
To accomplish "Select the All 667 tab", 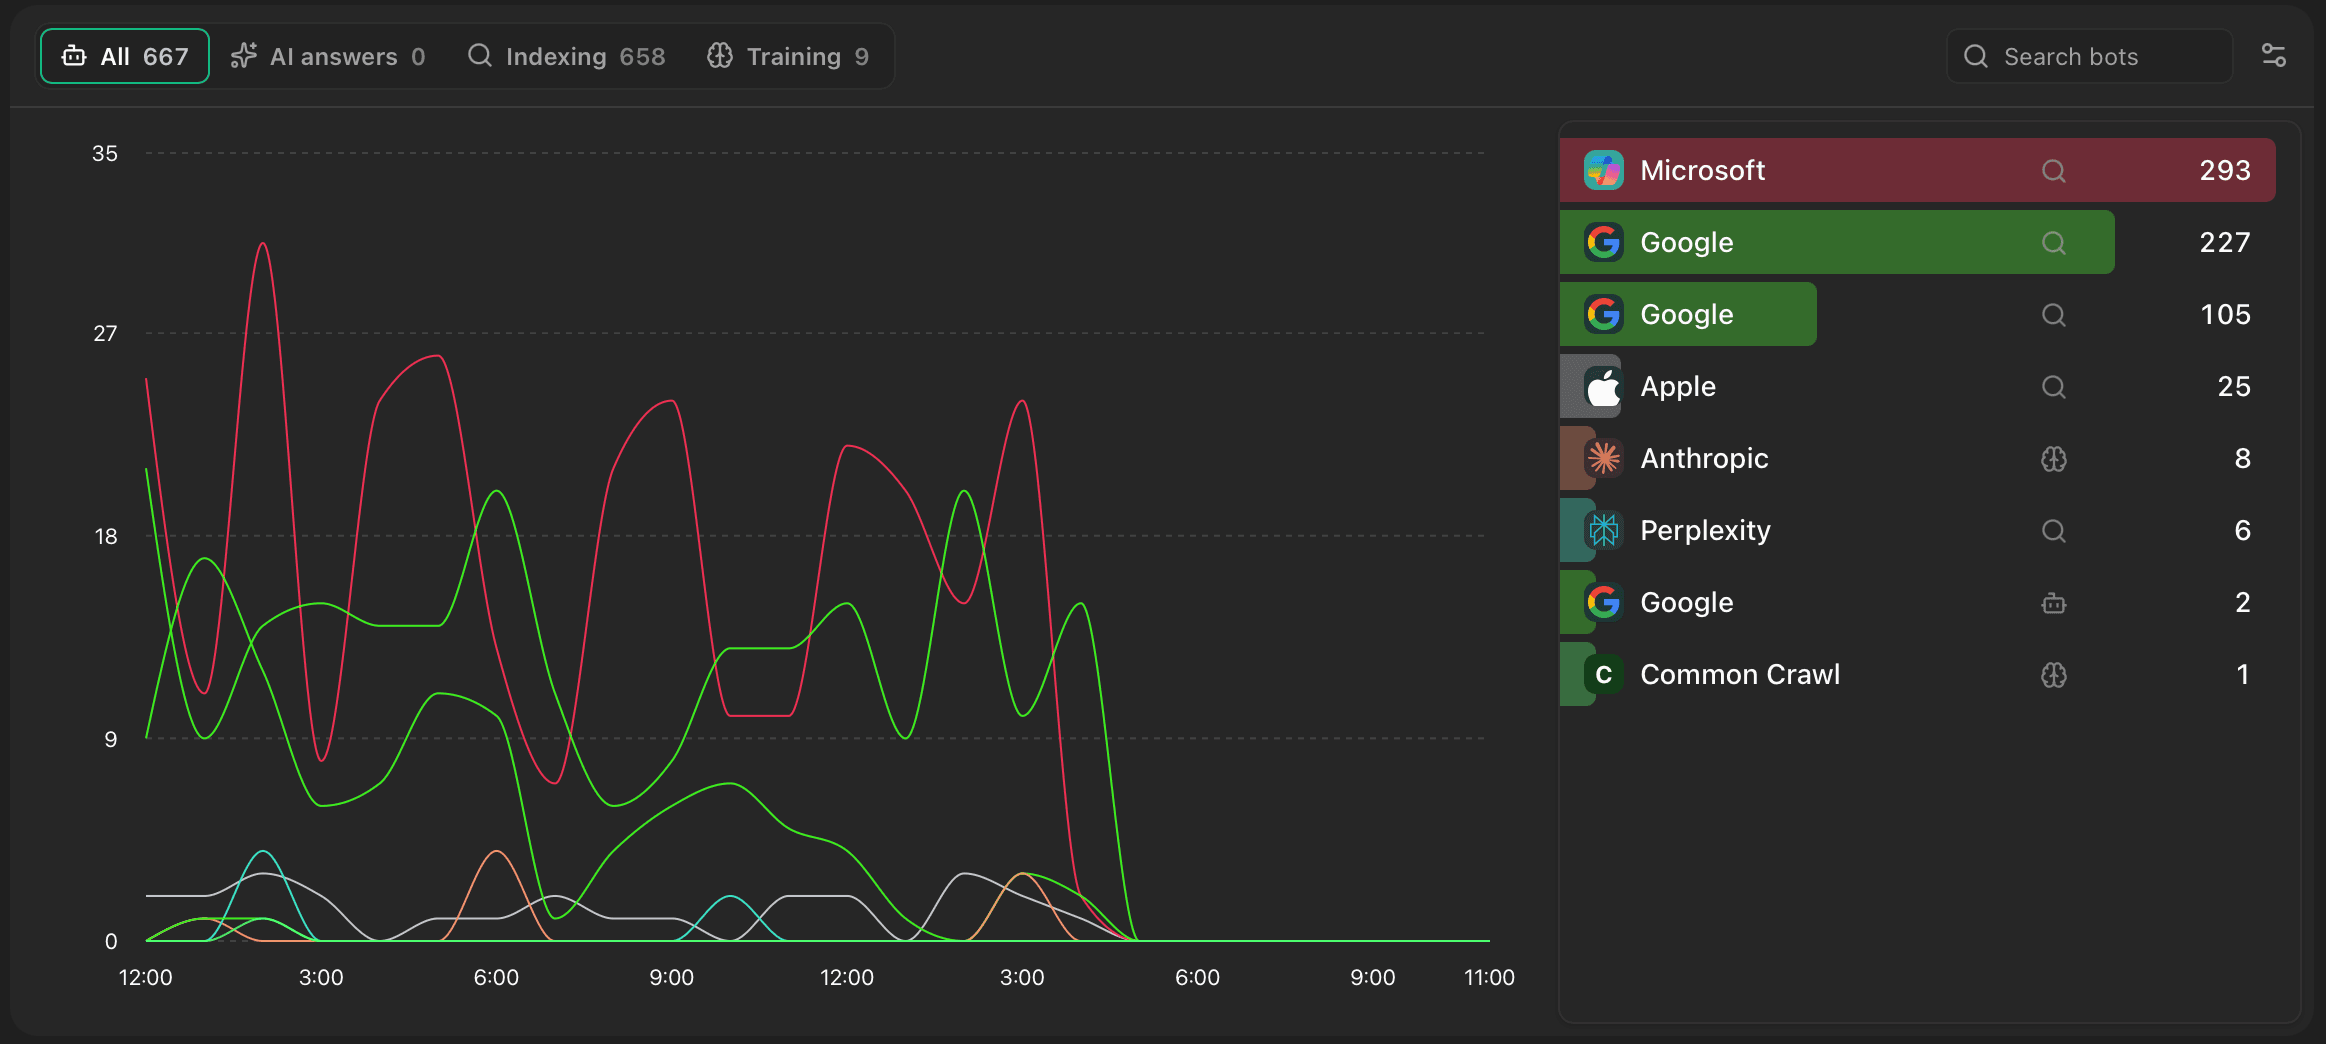I will point(125,56).
